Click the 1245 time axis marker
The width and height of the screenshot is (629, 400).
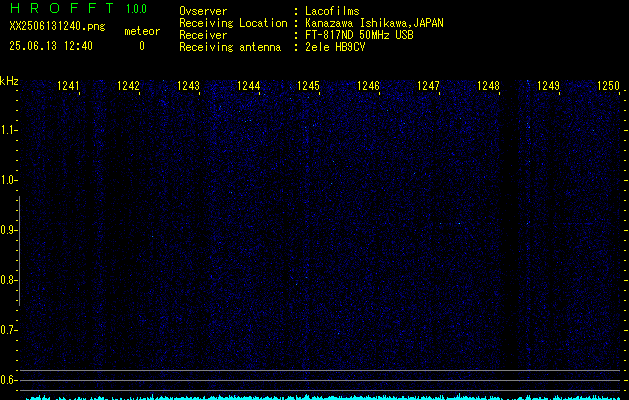pyautogui.click(x=308, y=86)
